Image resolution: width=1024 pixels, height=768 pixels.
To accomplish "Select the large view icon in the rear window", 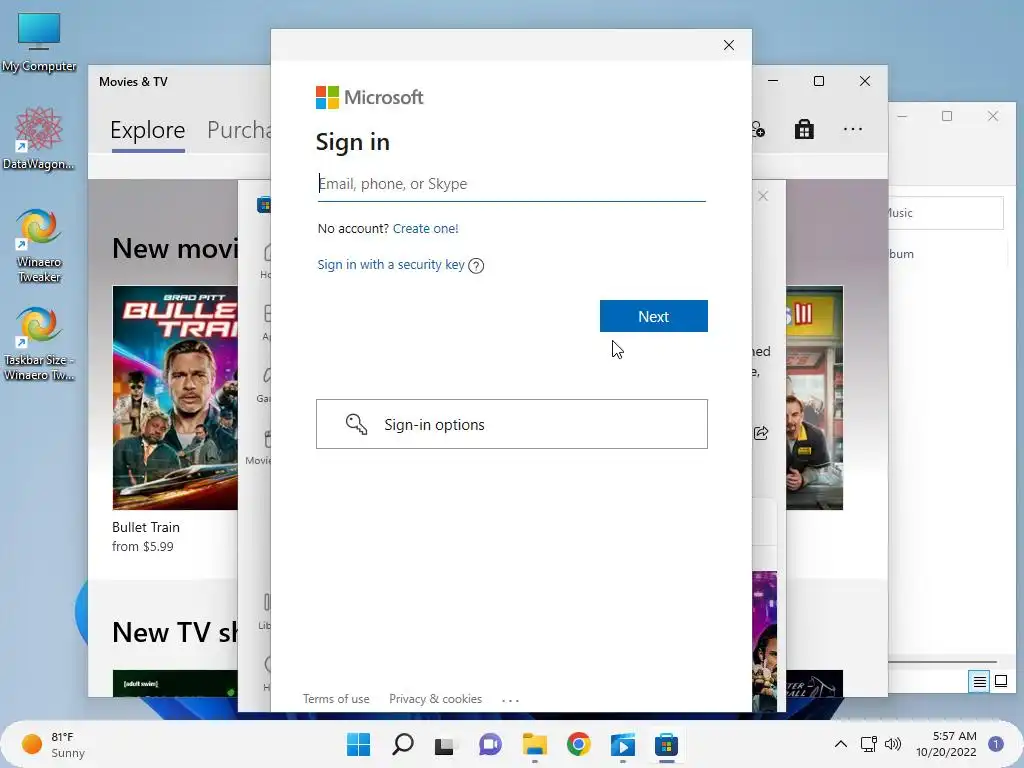I will 1000,682.
